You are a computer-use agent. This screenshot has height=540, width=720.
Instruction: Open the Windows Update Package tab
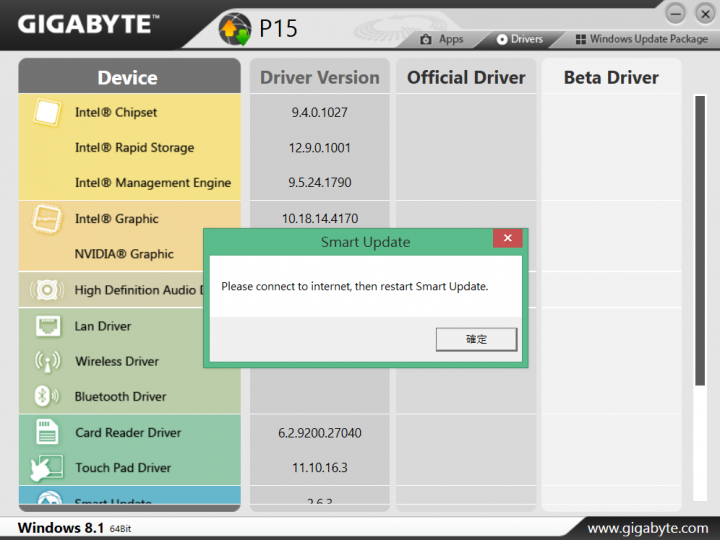tap(642, 39)
